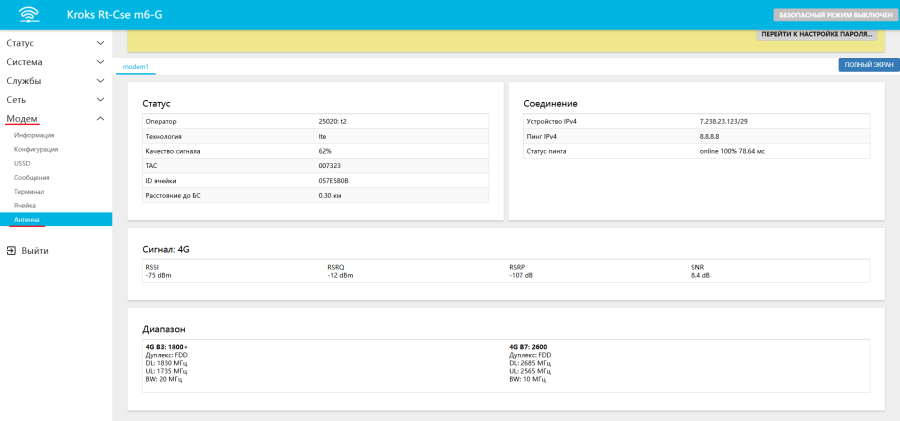The height and width of the screenshot is (421, 900).
Task: Open the Терминал page
Action: (x=29, y=191)
